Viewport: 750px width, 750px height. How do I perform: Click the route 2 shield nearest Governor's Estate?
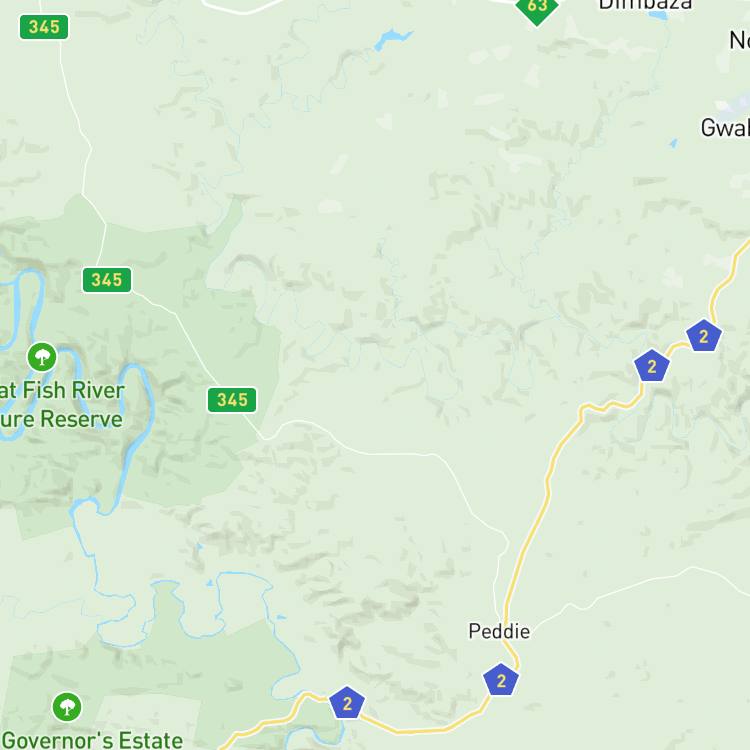pos(347,703)
